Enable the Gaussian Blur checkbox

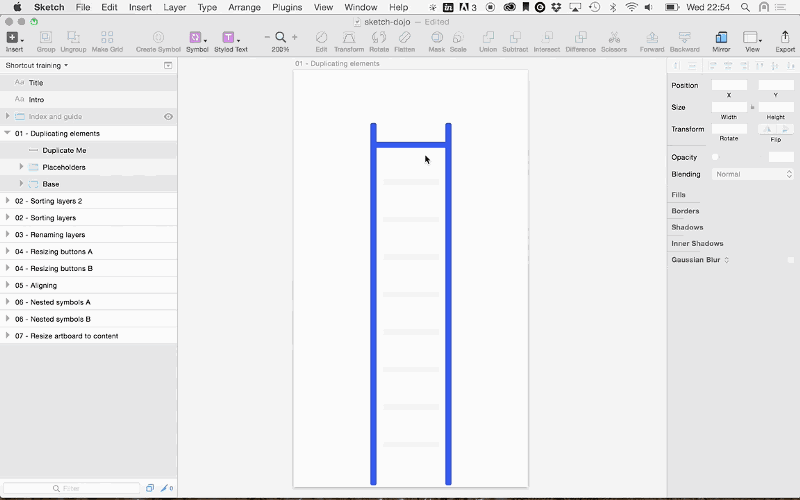point(790,260)
